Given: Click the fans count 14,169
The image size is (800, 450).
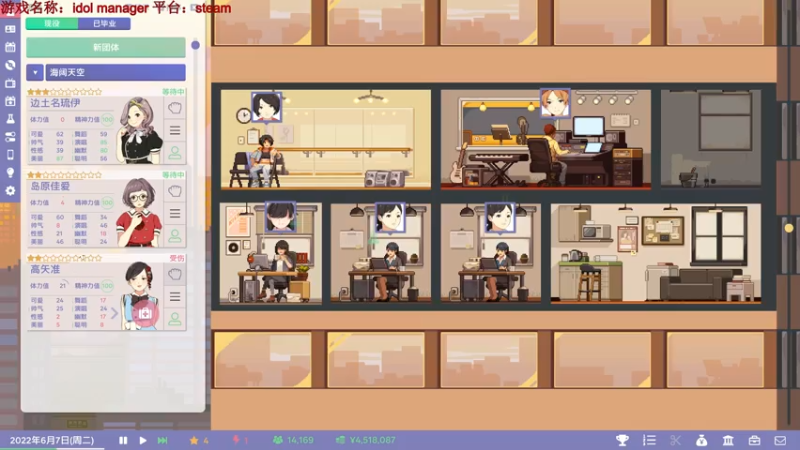Looking at the screenshot, I should click(294, 440).
